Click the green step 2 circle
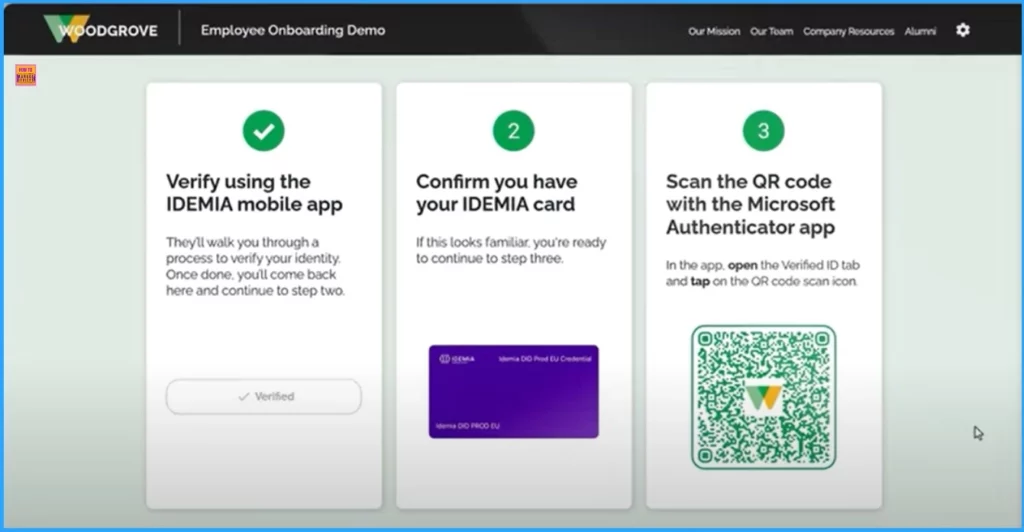Image resolution: width=1024 pixels, height=532 pixels. (x=513, y=131)
